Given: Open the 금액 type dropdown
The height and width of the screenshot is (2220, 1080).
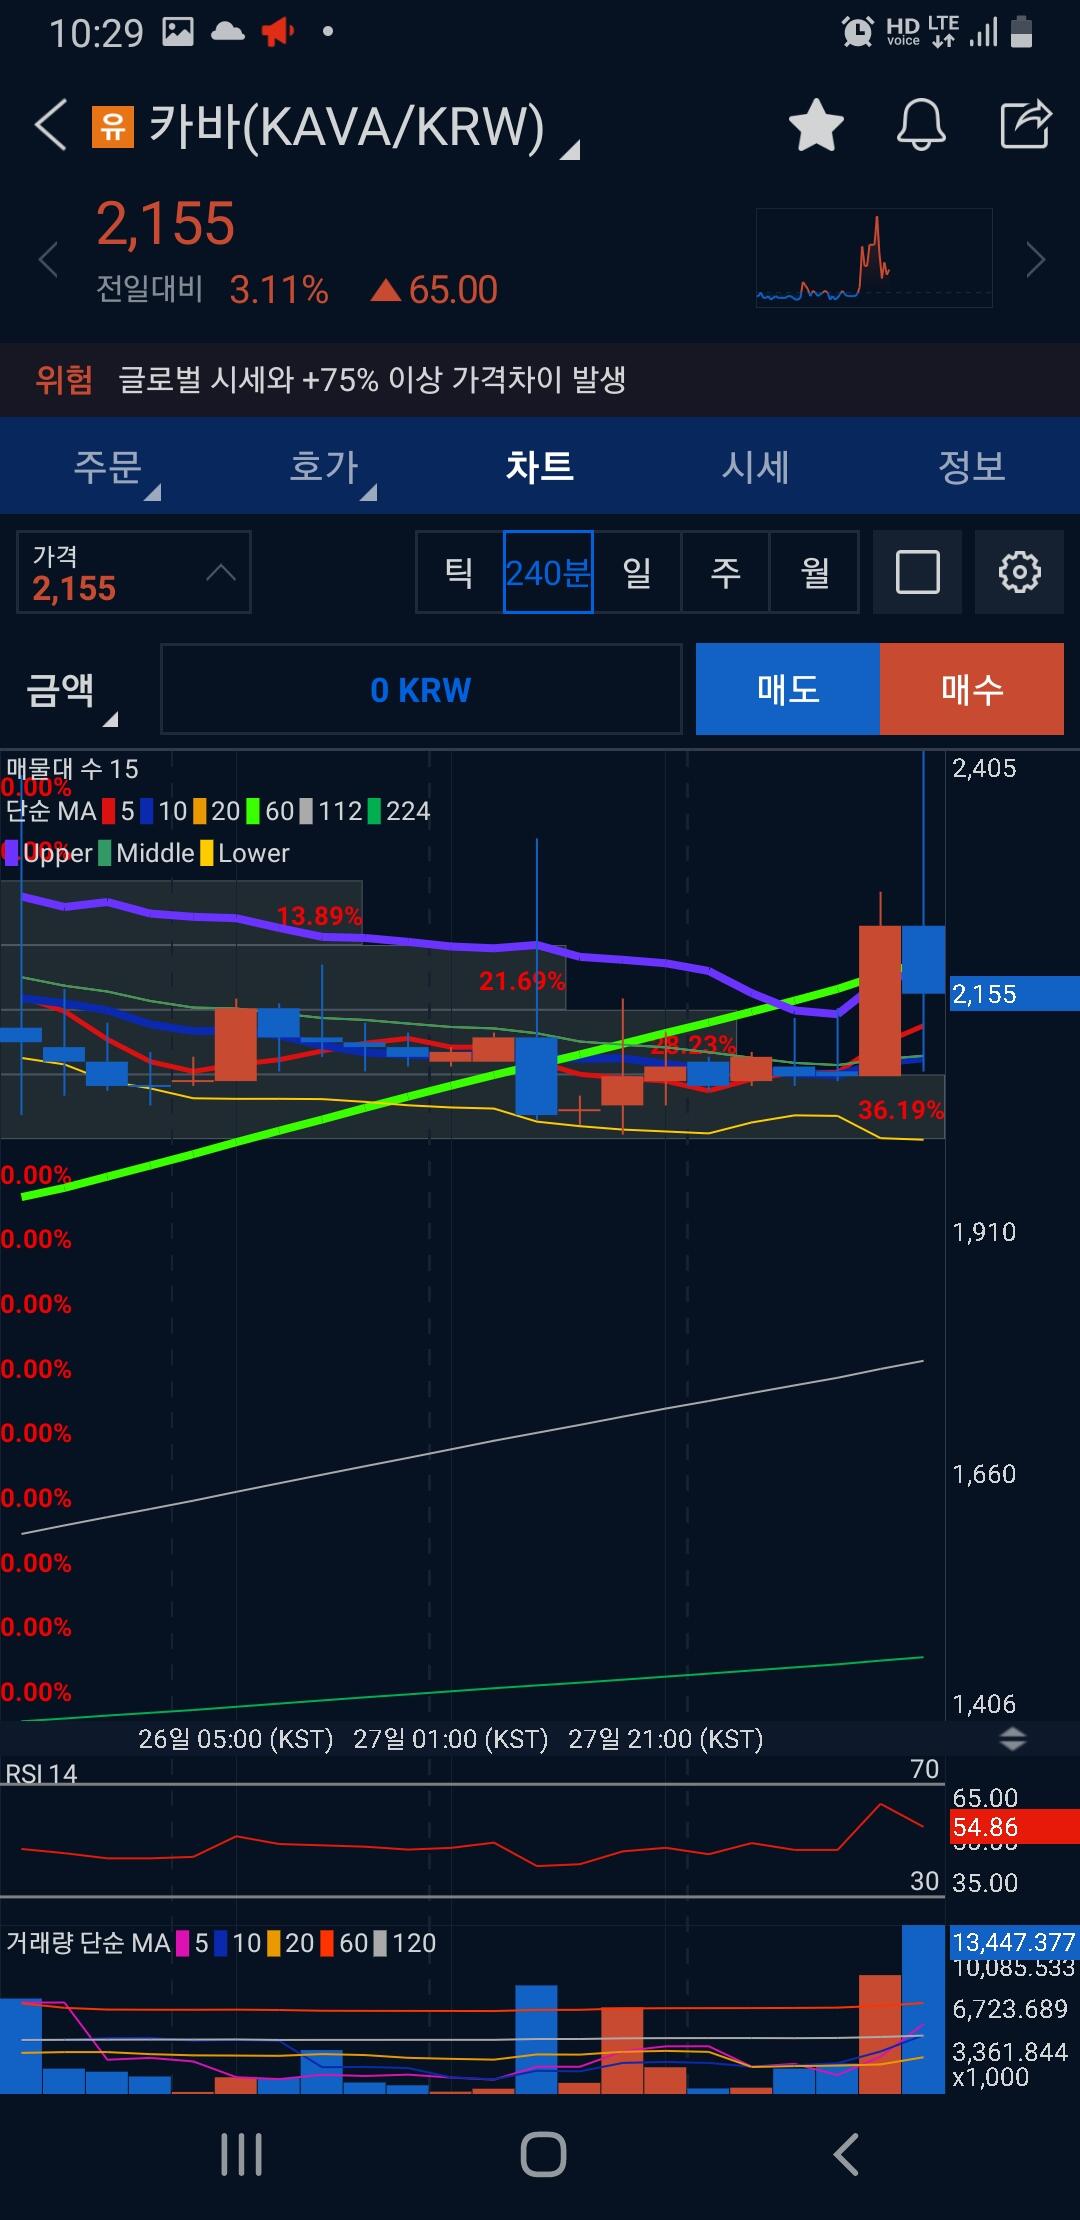Looking at the screenshot, I should [x=72, y=690].
